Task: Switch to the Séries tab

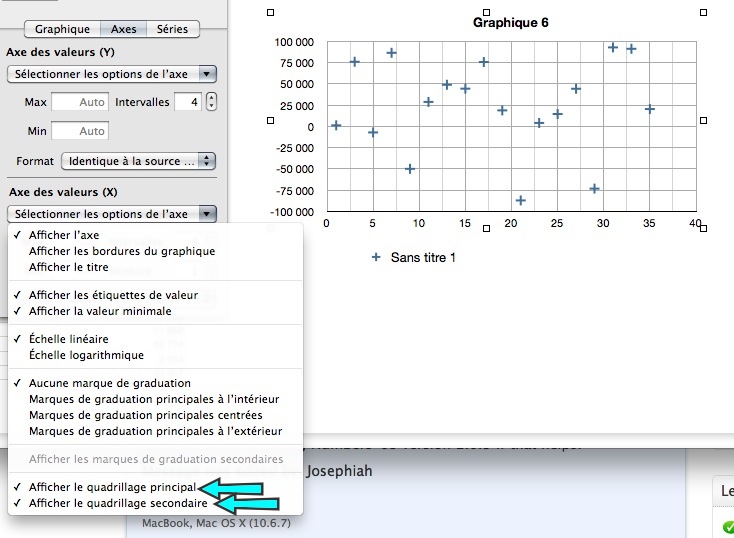Action: [172, 29]
